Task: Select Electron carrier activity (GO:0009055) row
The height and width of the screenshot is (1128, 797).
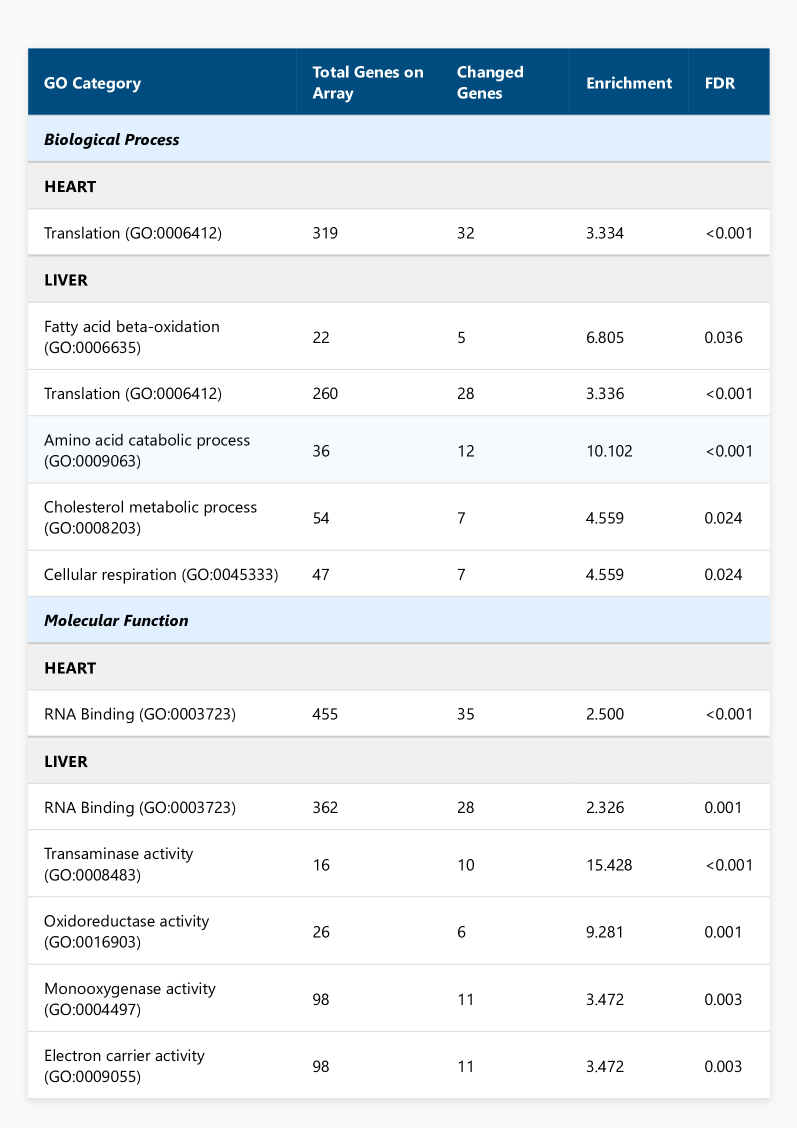Action: [x=124, y=1066]
